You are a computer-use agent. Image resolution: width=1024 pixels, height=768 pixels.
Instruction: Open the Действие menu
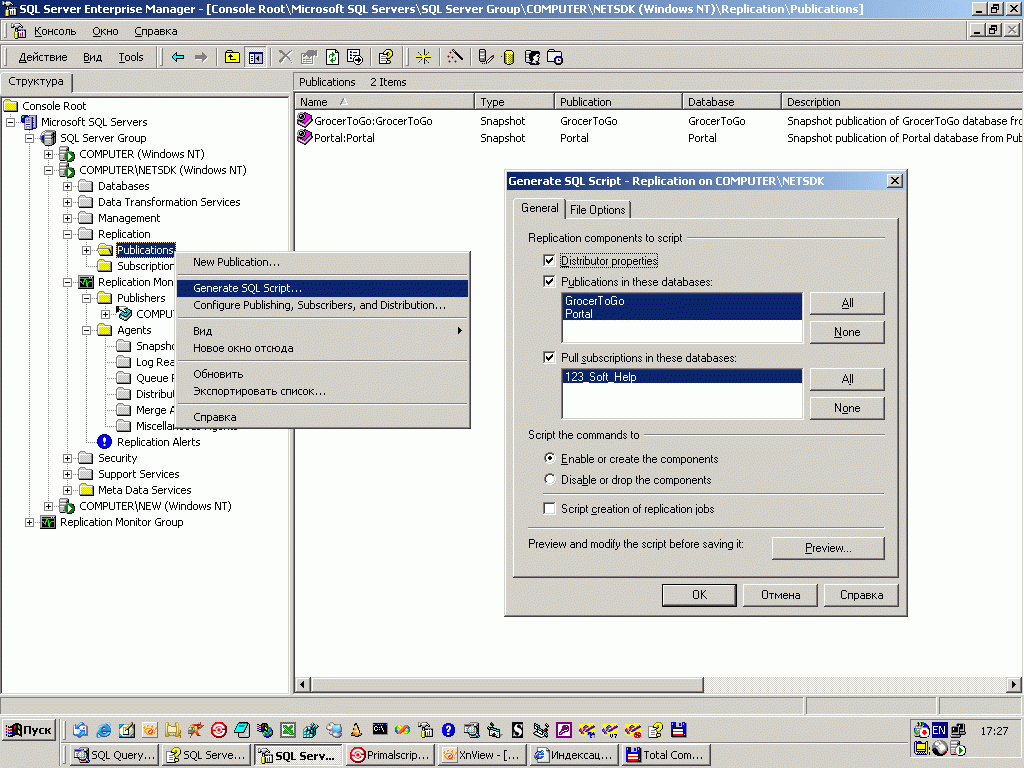coord(43,57)
